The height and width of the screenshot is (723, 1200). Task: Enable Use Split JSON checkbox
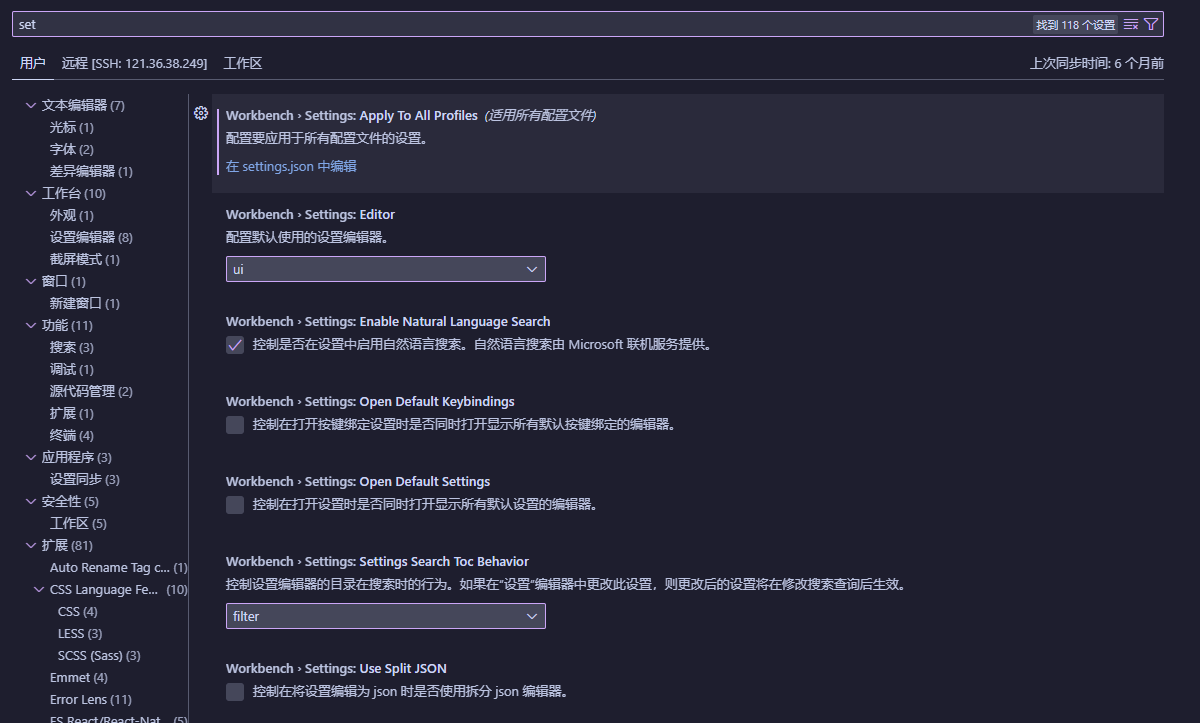pyautogui.click(x=235, y=692)
